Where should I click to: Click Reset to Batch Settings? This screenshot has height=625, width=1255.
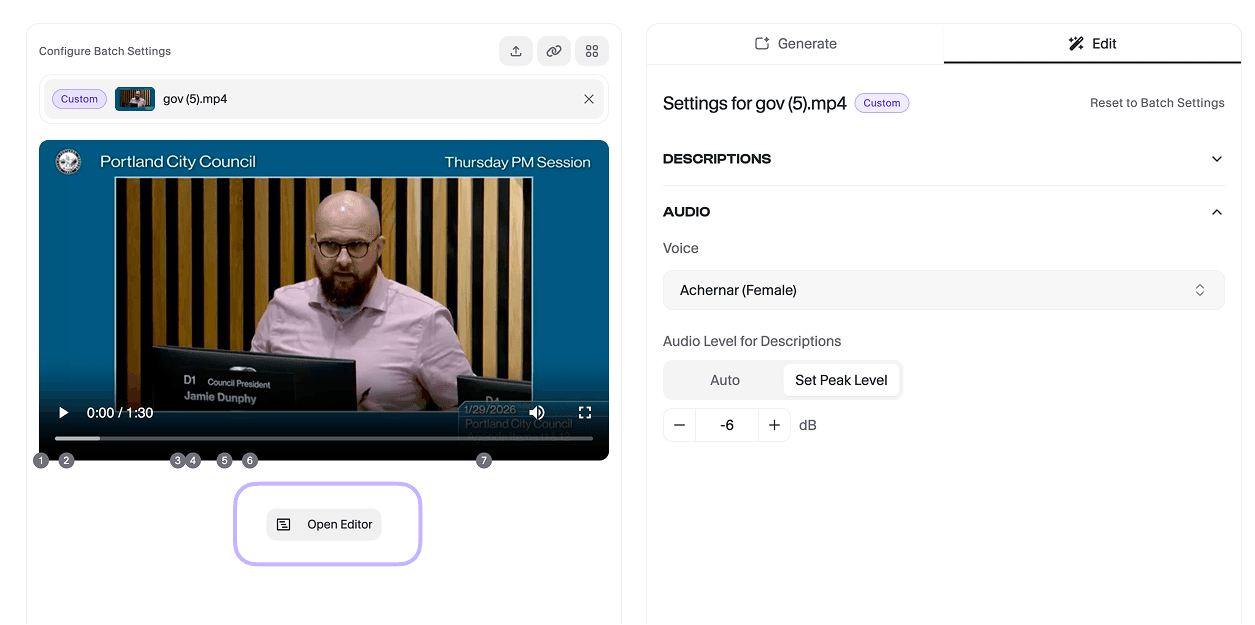(1156, 102)
